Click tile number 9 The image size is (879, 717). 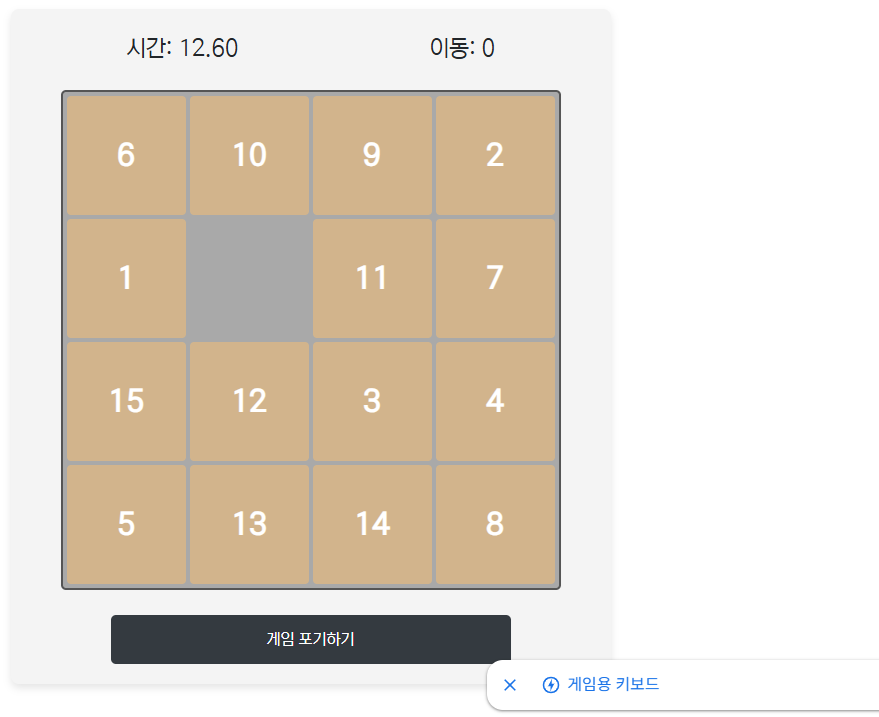[x=372, y=155]
